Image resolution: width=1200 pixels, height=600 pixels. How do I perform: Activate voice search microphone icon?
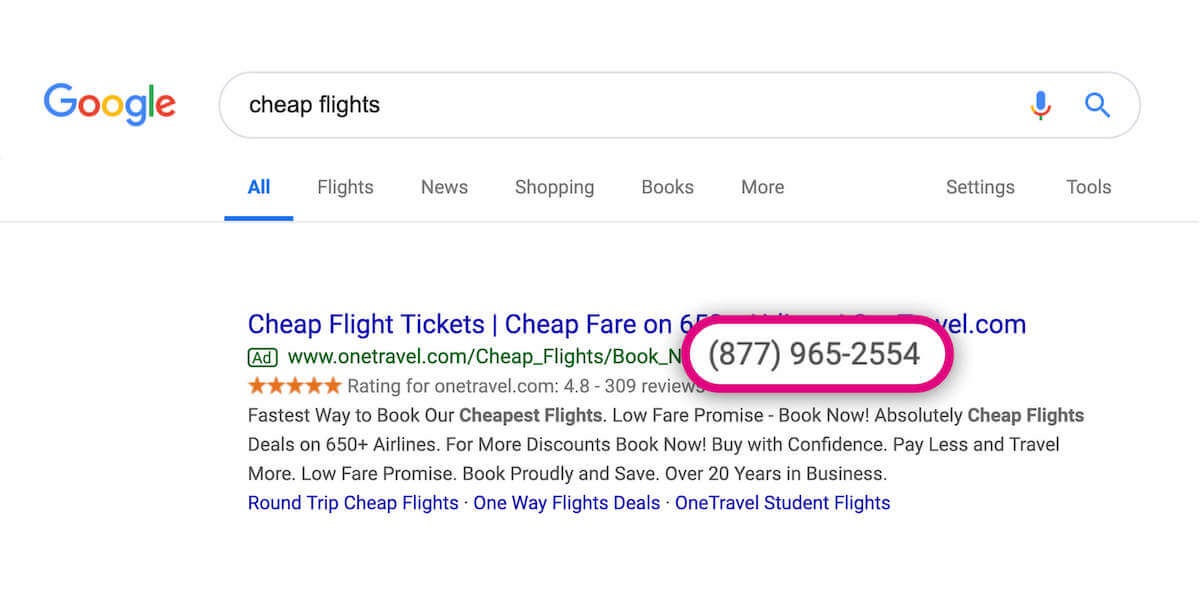pyautogui.click(x=1040, y=105)
